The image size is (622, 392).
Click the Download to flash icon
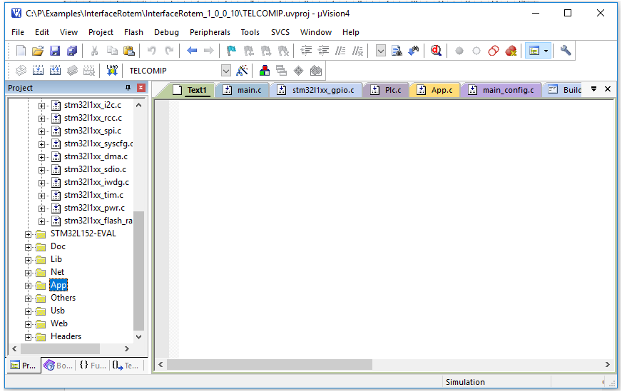(x=112, y=71)
